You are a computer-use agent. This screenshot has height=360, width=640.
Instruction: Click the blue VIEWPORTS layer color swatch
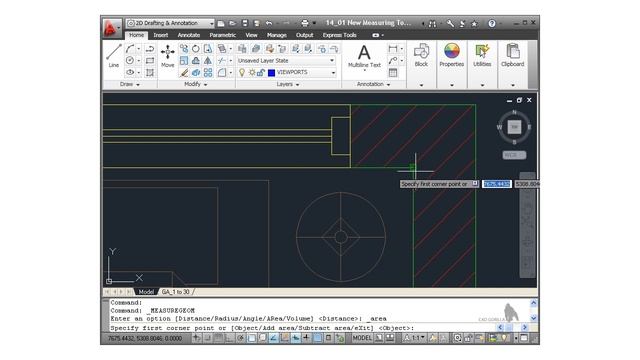tap(271, 73)
